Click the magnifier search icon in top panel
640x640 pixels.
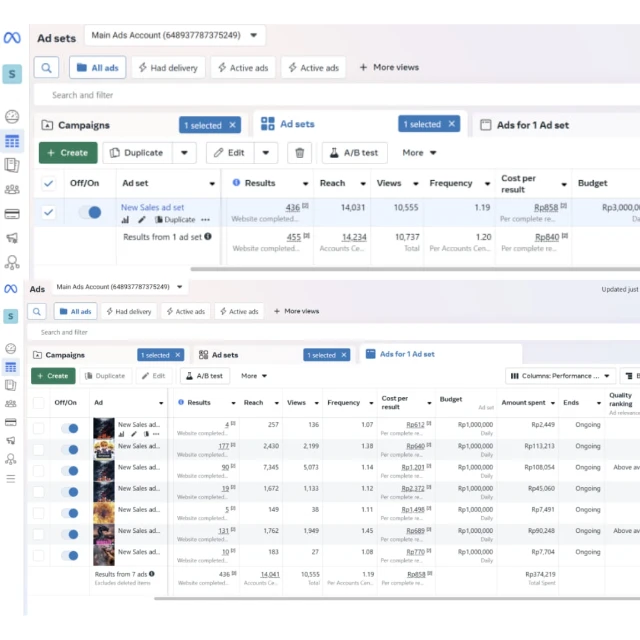46,68
